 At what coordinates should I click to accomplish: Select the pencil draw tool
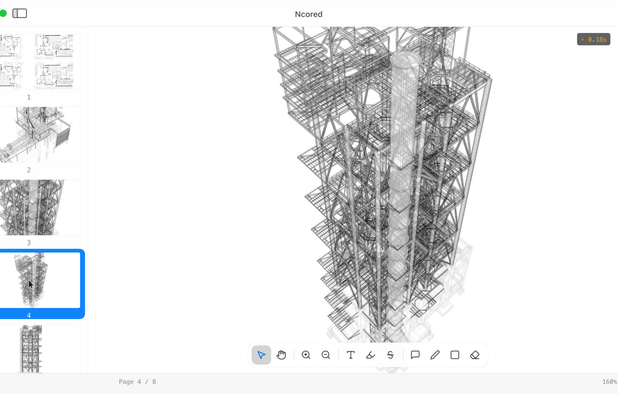point(435,355)
